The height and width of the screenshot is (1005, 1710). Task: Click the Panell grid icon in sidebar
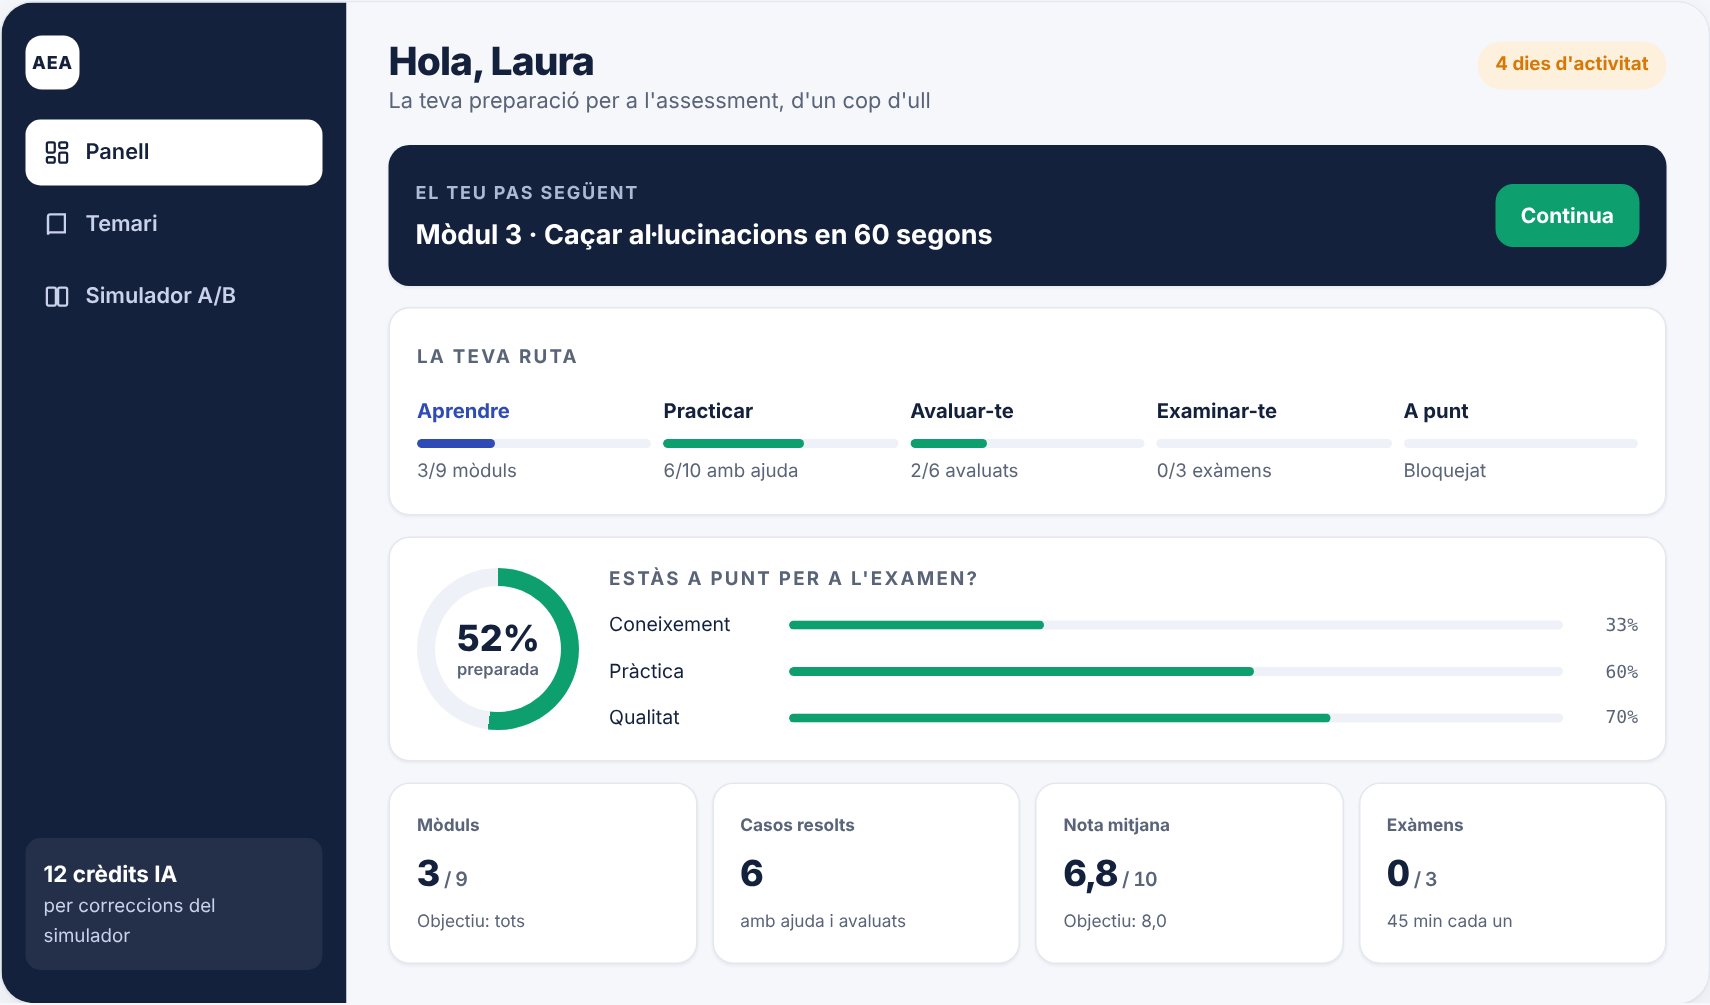point(57,152)
